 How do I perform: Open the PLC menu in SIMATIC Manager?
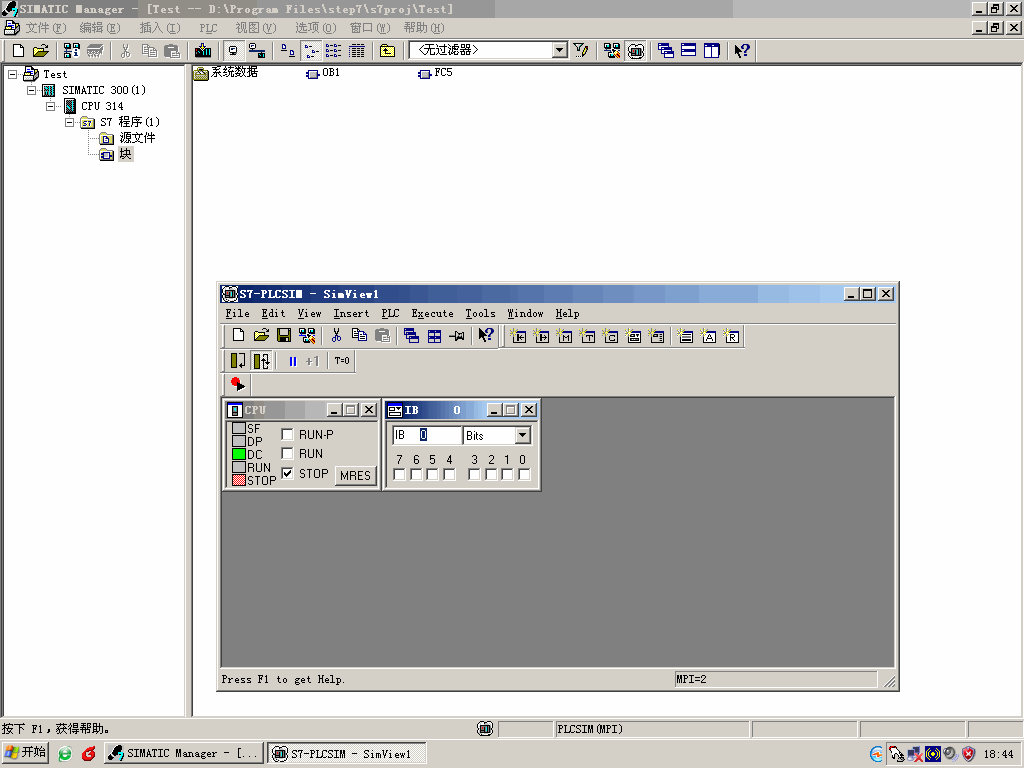click(x=208, y=28)
